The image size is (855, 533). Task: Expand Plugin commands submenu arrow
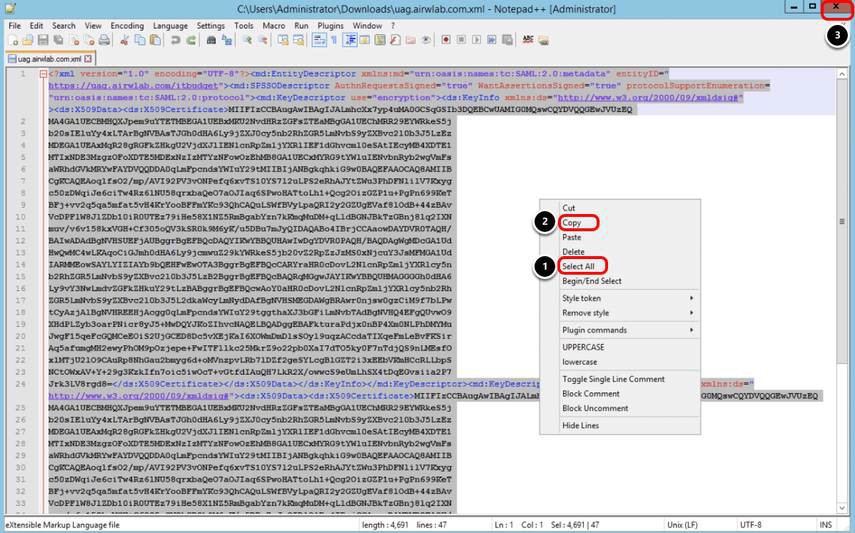pyautogui.click(x=691, y=330)
